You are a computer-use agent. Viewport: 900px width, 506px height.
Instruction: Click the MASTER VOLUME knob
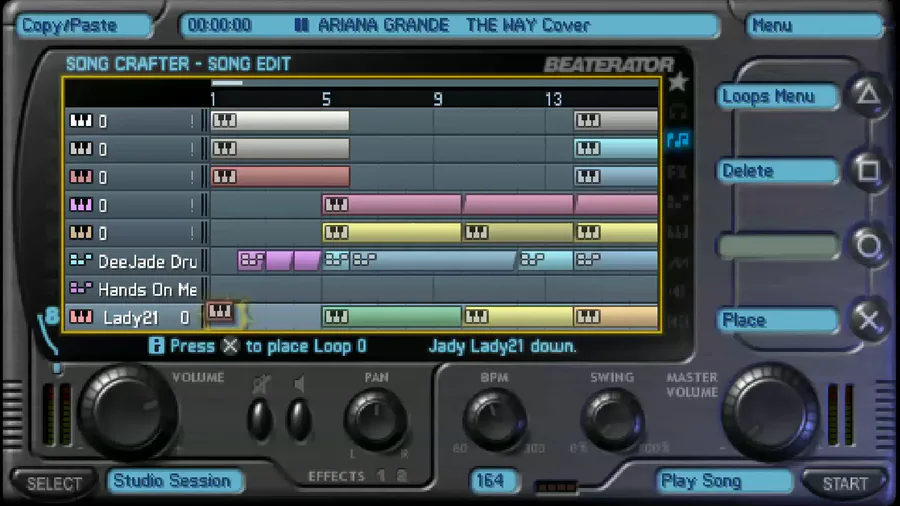tap(771, 410)
